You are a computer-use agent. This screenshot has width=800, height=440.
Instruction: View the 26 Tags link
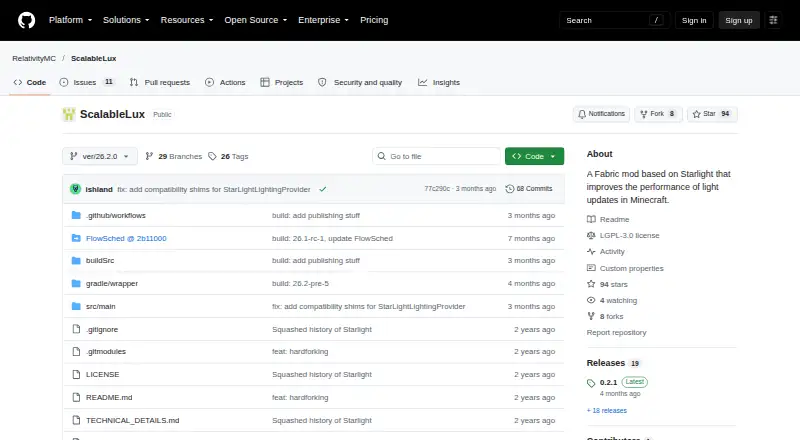228,156
